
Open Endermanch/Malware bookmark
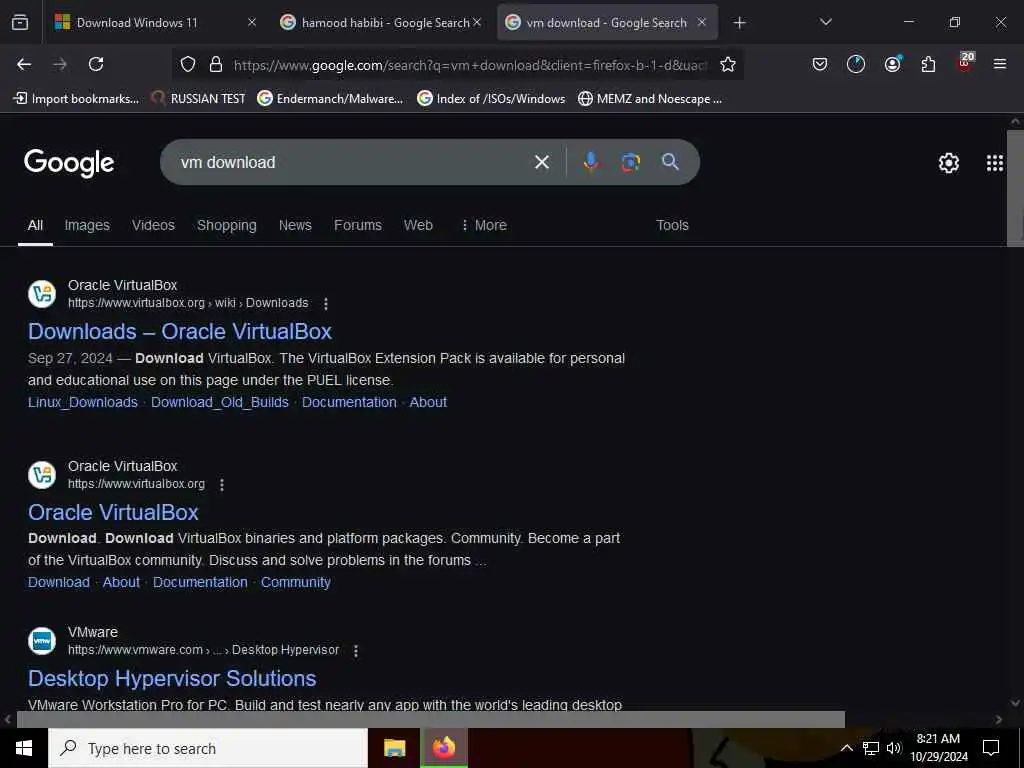tap(330, 99)
